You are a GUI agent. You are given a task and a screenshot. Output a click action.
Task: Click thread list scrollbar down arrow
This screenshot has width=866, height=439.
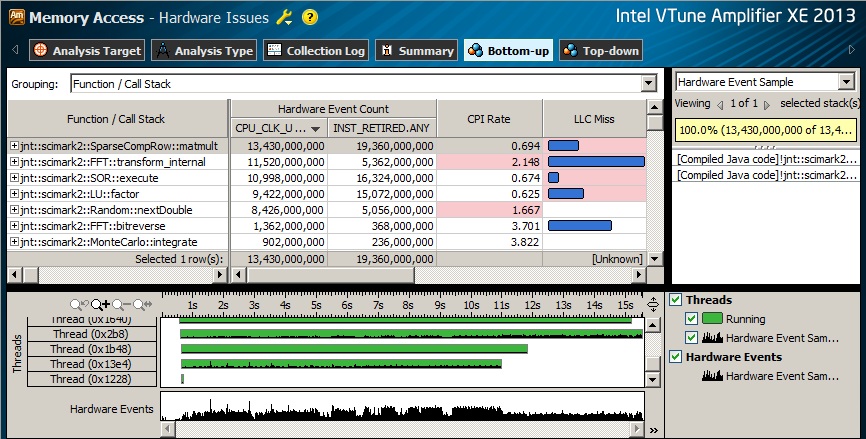click(652, 379)
